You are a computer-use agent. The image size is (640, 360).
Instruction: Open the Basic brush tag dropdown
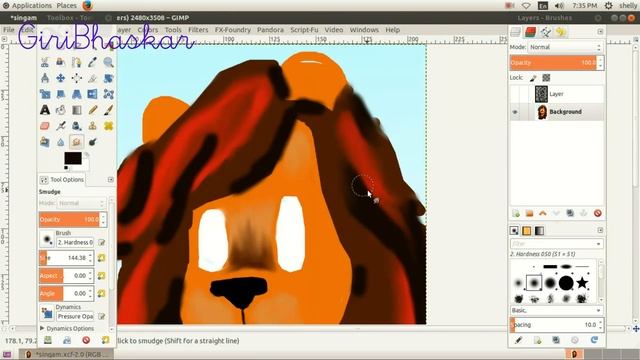pos(556,310)
